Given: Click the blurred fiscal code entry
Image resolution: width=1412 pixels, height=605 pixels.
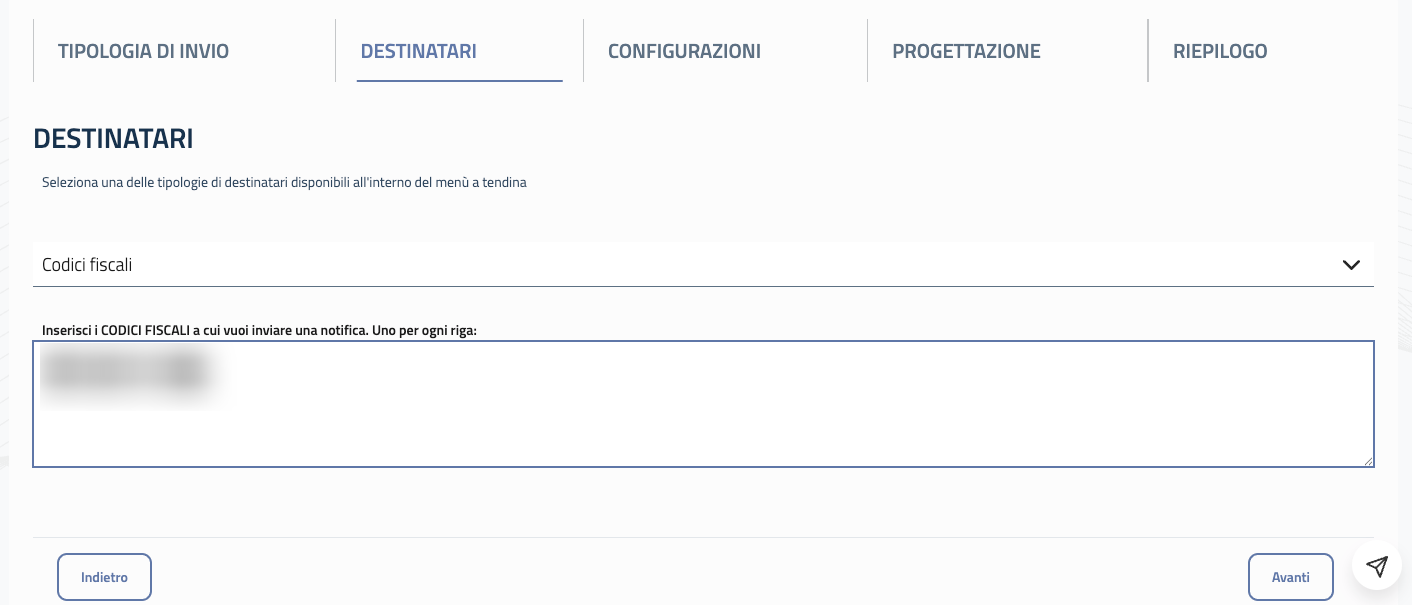Looking at the screenshot, I should point(125,370).
